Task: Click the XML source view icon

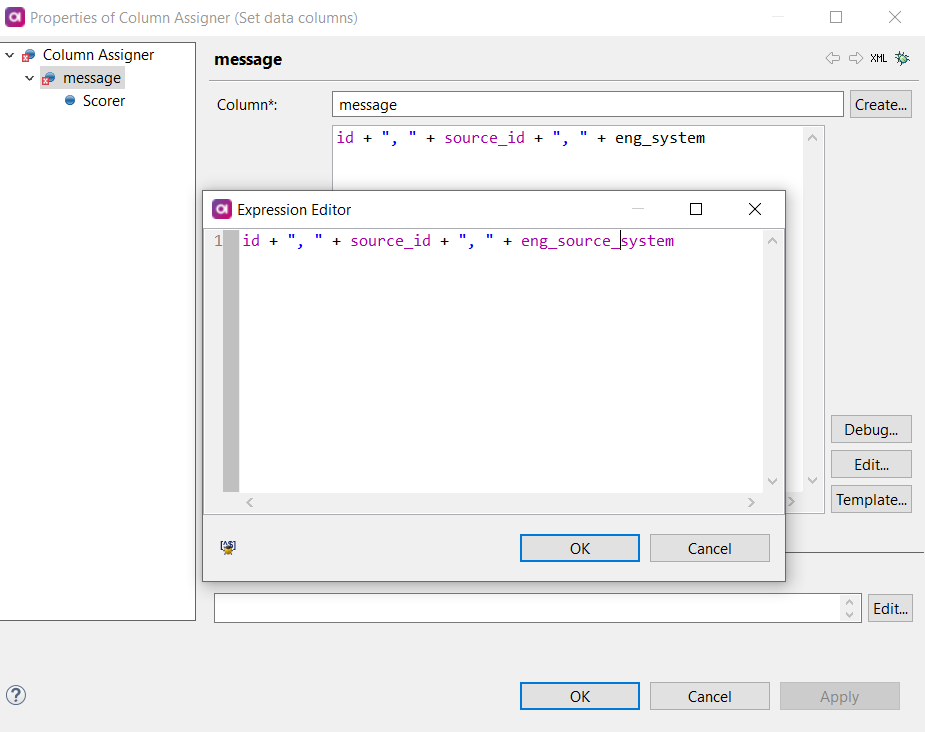Action: coord(878,59)
